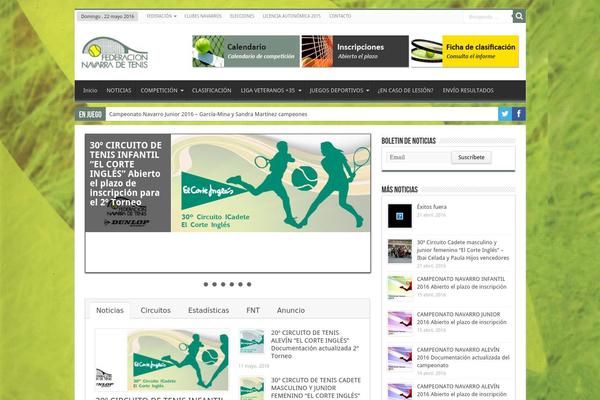The height and width of the screenshot is (400, 600).
Task: Click Campeonato Navarro Junior 2016 thumbnail
Action: 399,323
